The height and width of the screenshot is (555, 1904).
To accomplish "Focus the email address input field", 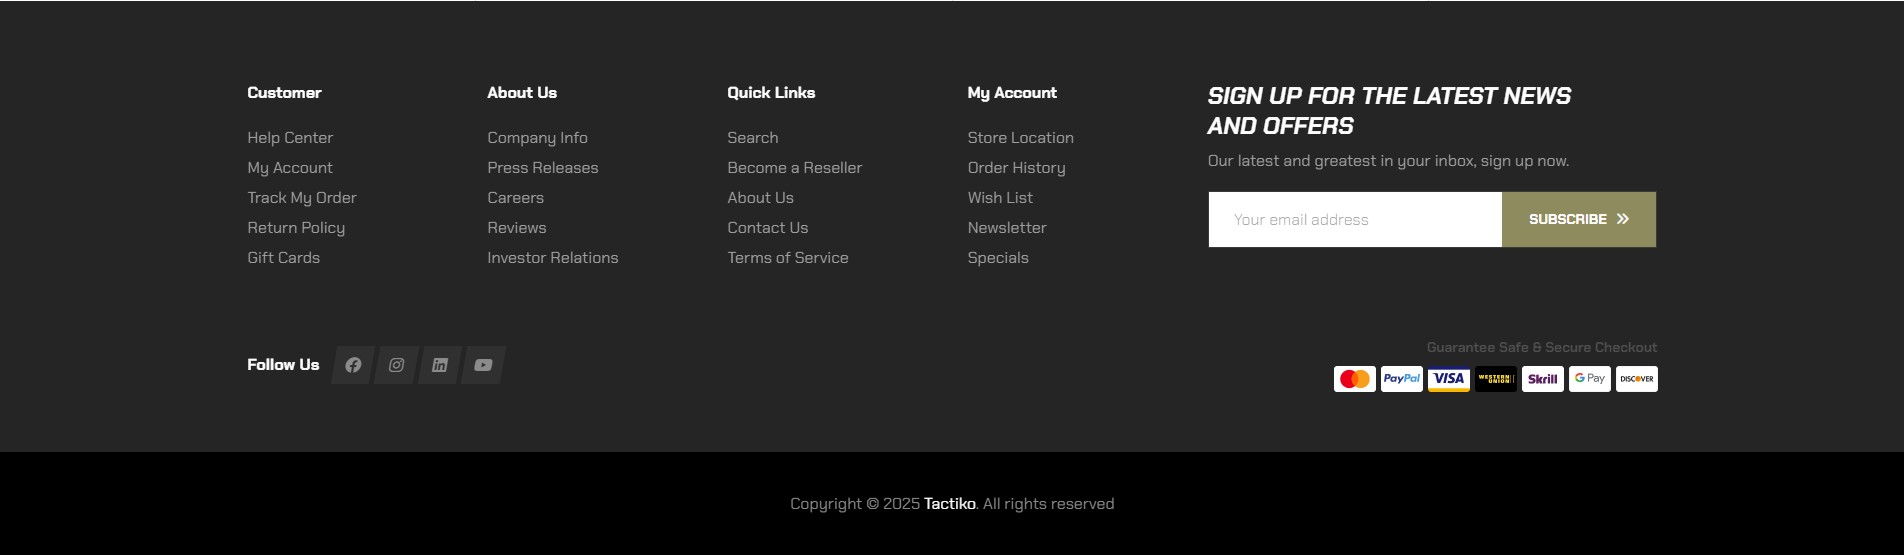I will tap(1355, 219).
